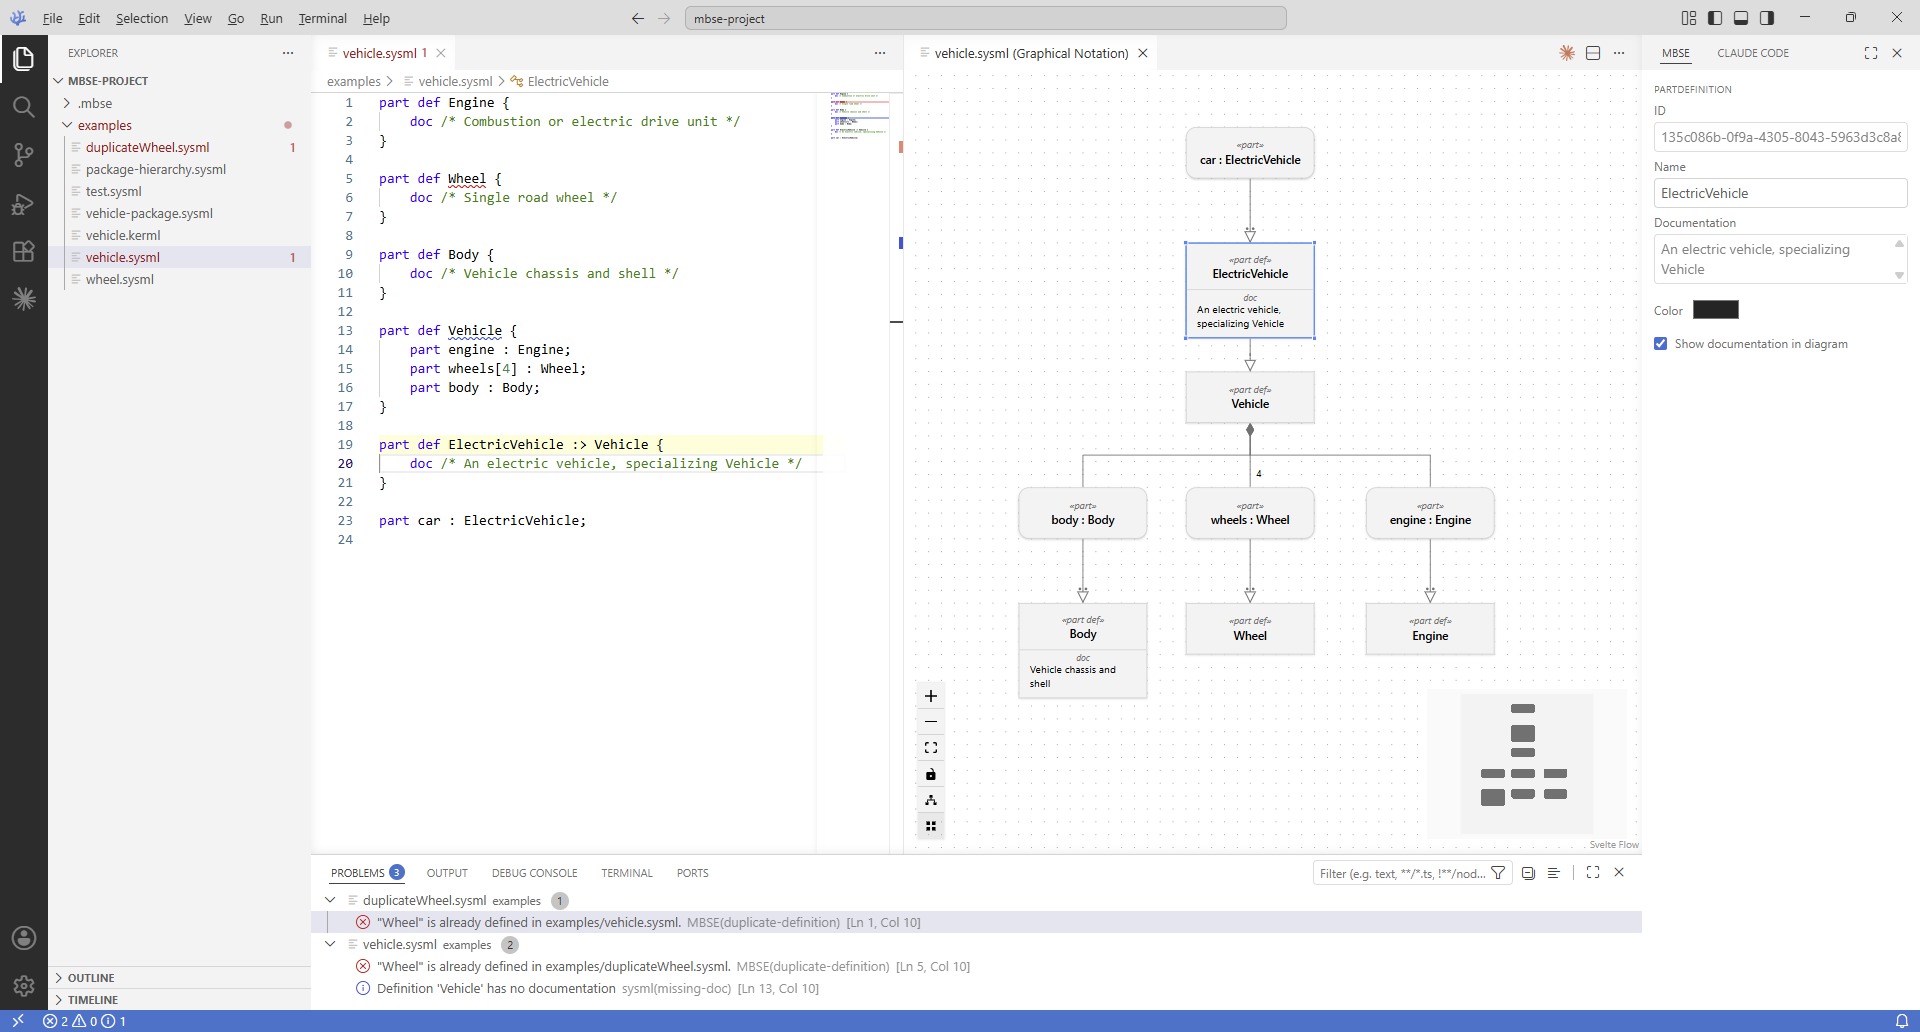Image resolution: width=1920 pixels, height=1032 pixels.
Task: Select the car : ElectricVehicle node
Action: 1250,154
